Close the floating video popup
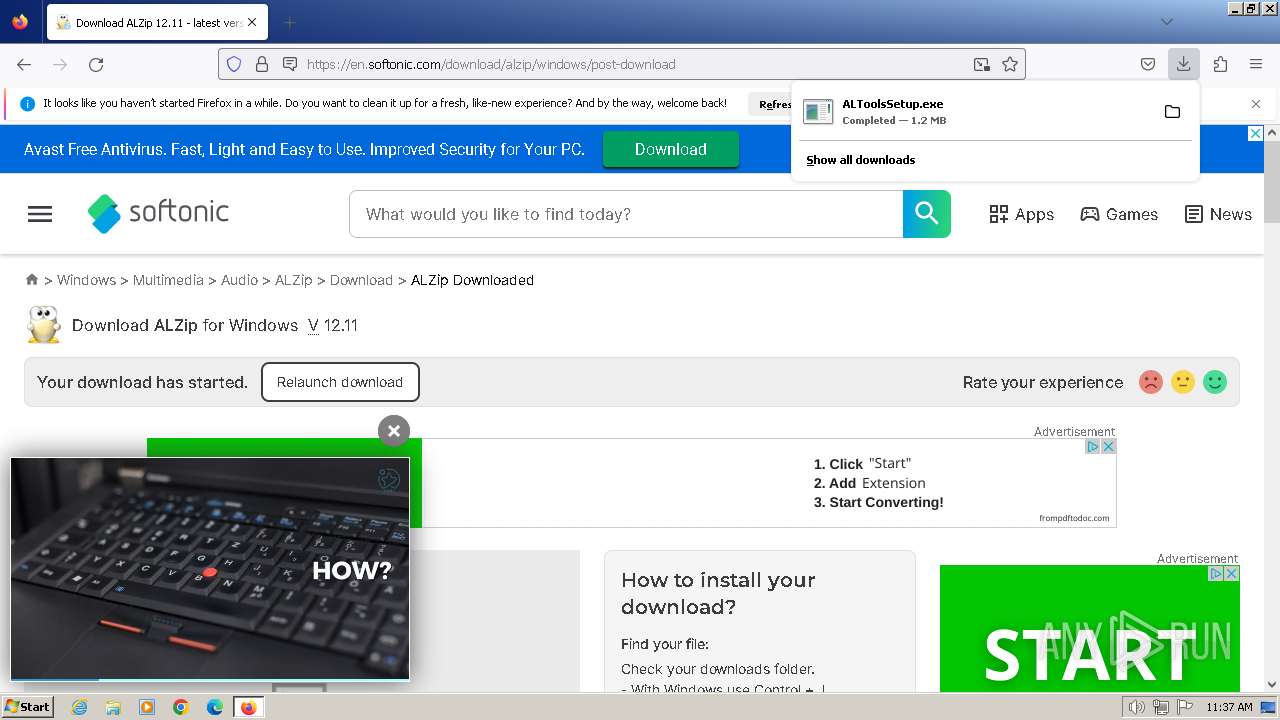 [394, 431]
